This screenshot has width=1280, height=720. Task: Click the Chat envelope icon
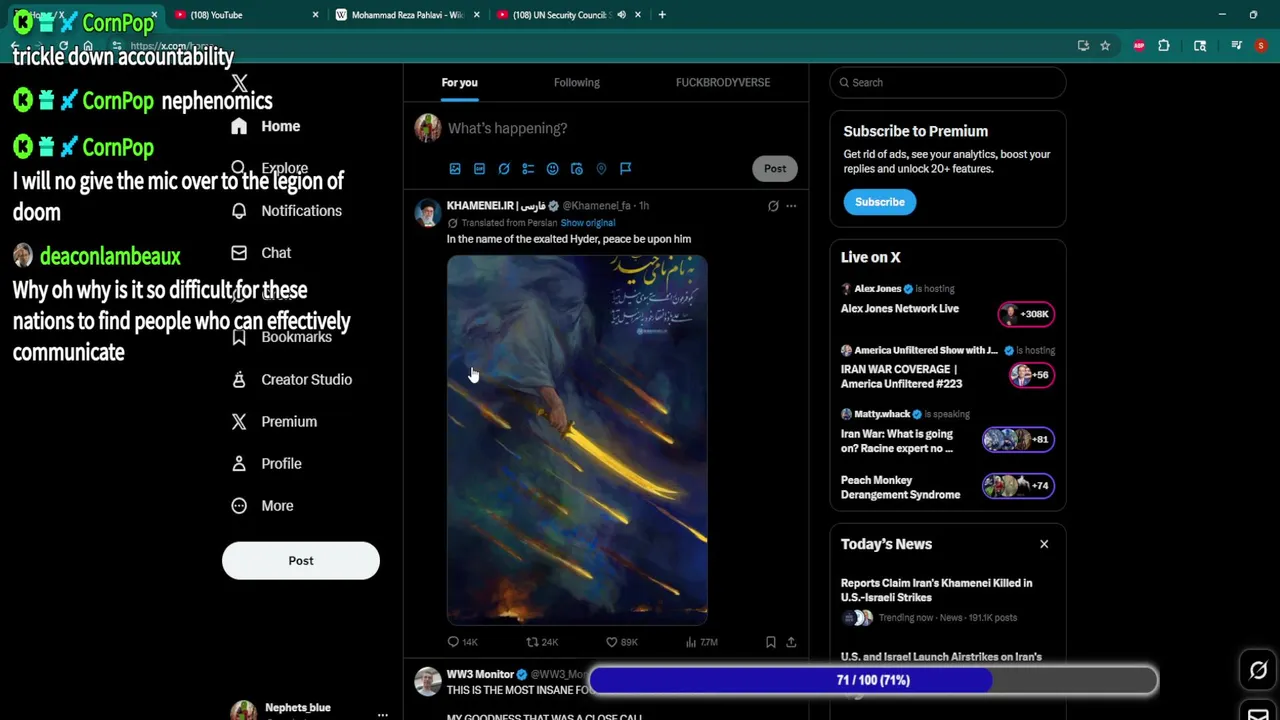[239, 253]
